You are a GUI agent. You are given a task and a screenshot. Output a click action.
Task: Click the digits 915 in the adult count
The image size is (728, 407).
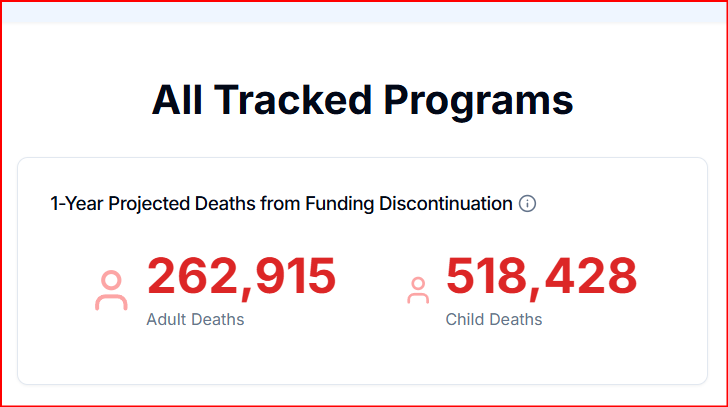pyautogui.click(x=295, y=276)
